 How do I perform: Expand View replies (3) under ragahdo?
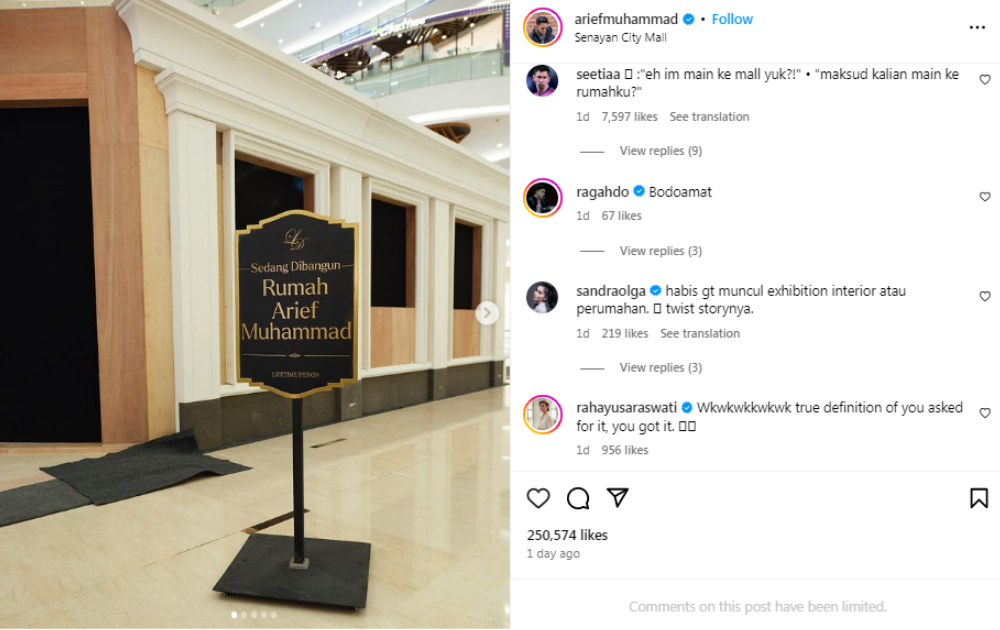coord(661,251)
